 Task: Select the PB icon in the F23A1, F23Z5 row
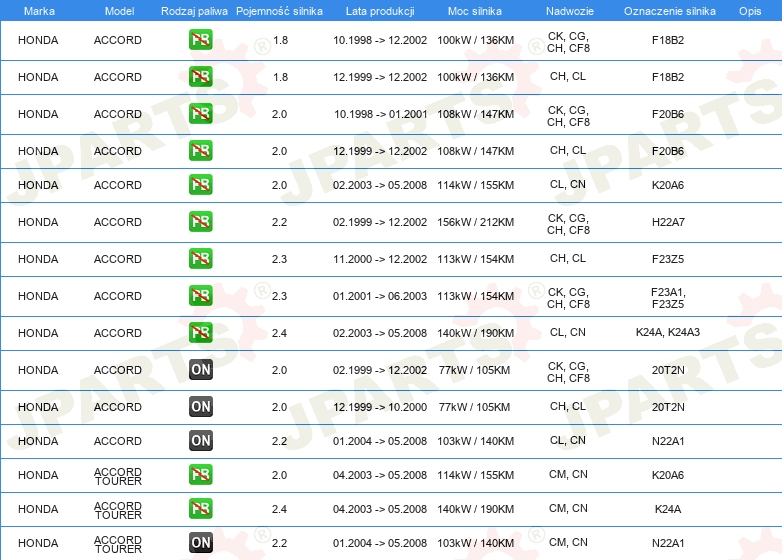tap(200, 296)
